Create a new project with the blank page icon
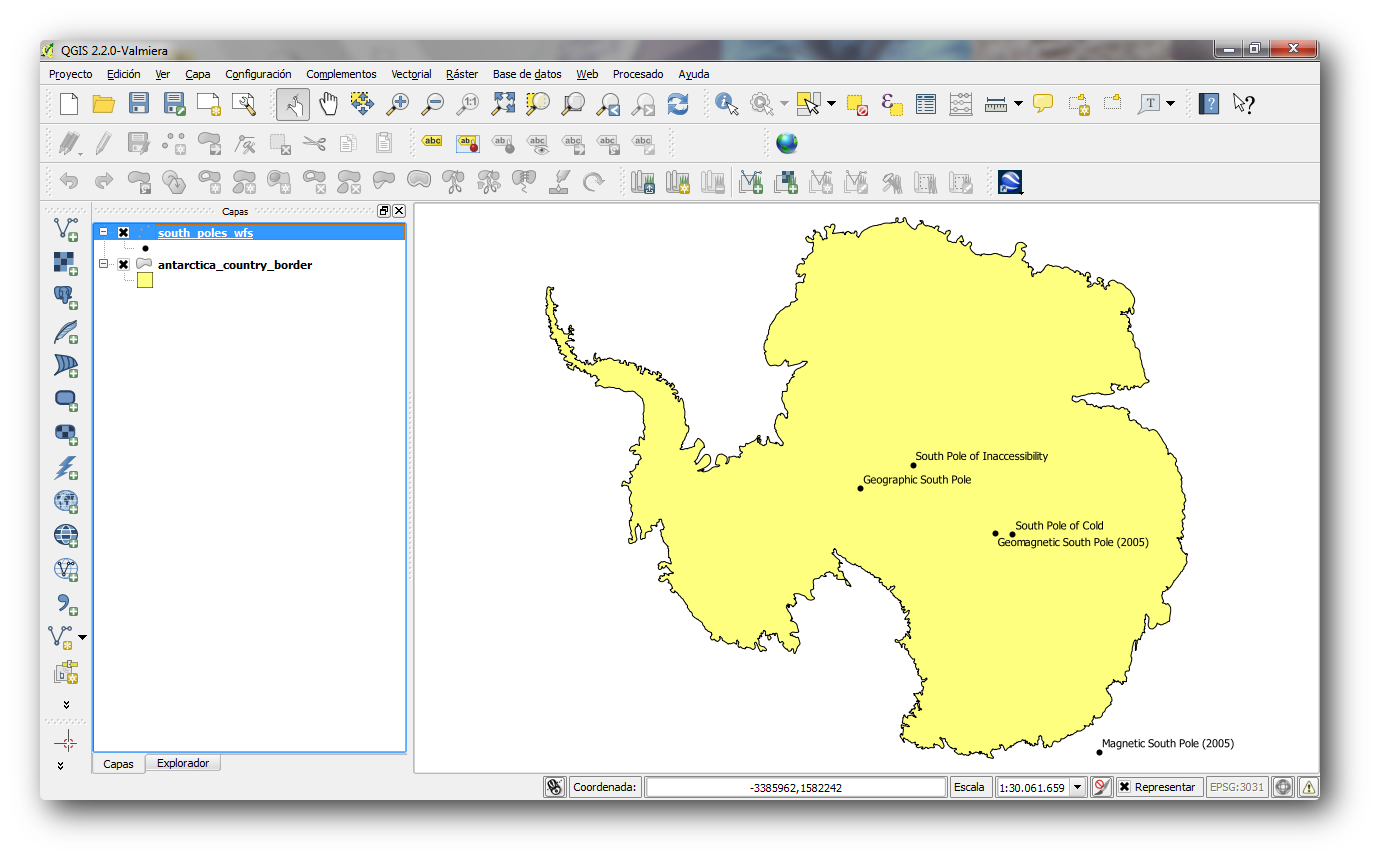This screenshot has width=1380, height=860. [69, 103]
